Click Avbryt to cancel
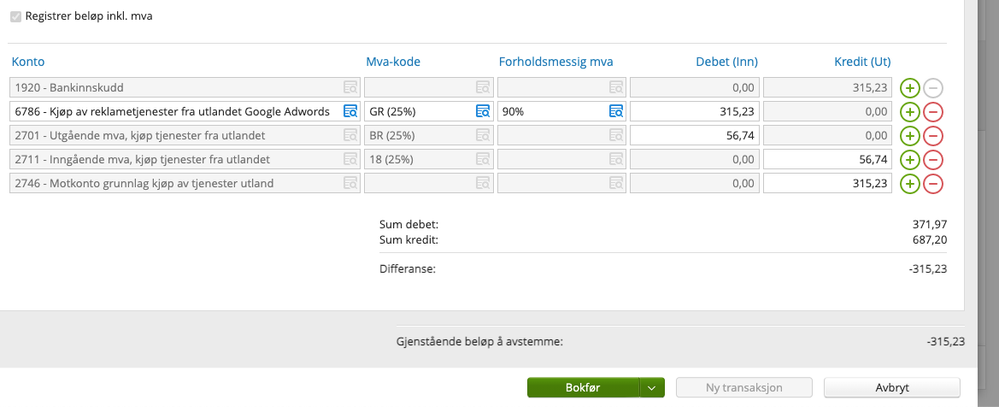This screenshot has height=407, width=999. click(x=892, y=387)
